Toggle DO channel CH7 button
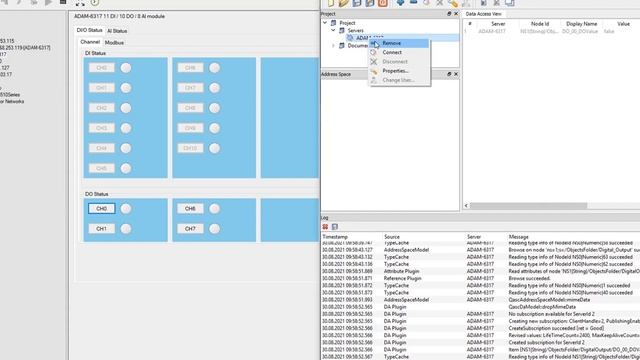The height and width of the screenshot is (360, 640). coord(190,229)
